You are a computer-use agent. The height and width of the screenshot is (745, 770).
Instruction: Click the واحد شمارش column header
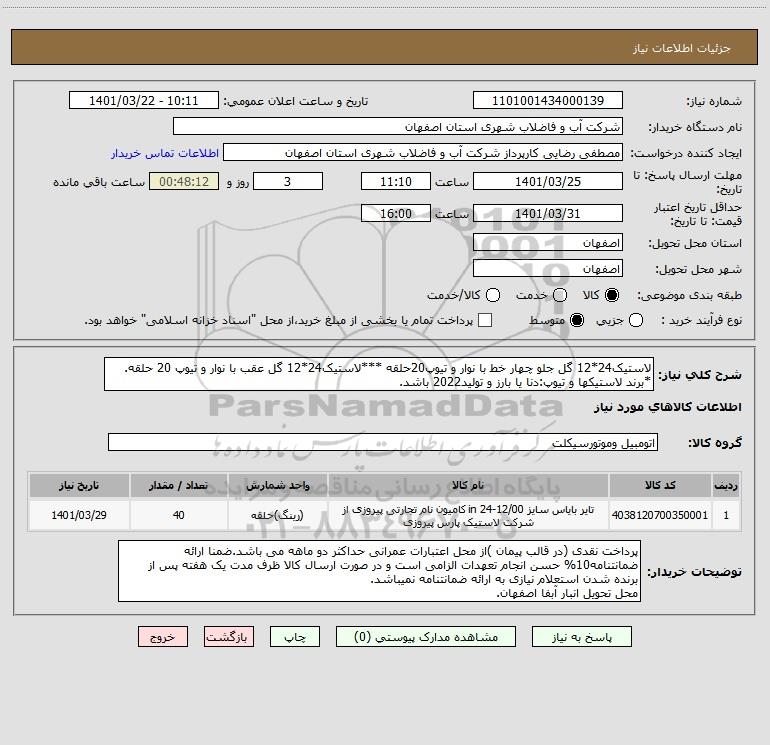pyautogui.click(x=277, y=485)
